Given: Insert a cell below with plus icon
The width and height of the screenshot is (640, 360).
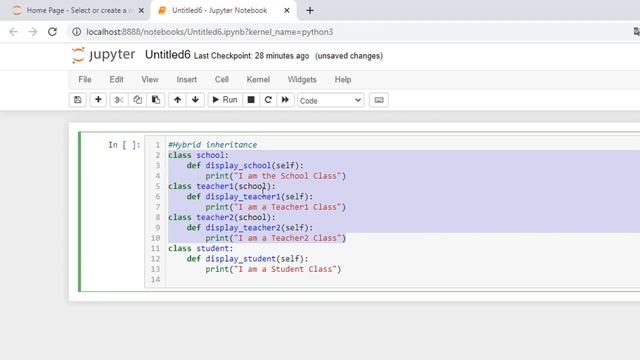Looking at the screenshot, I should point(98,100).
